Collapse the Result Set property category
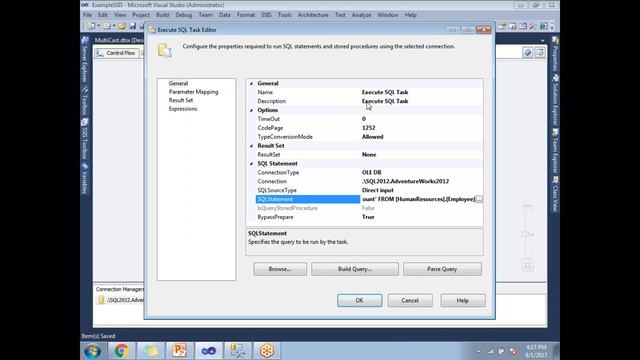This screenshot has width=640, height=360. click(251, 146)
